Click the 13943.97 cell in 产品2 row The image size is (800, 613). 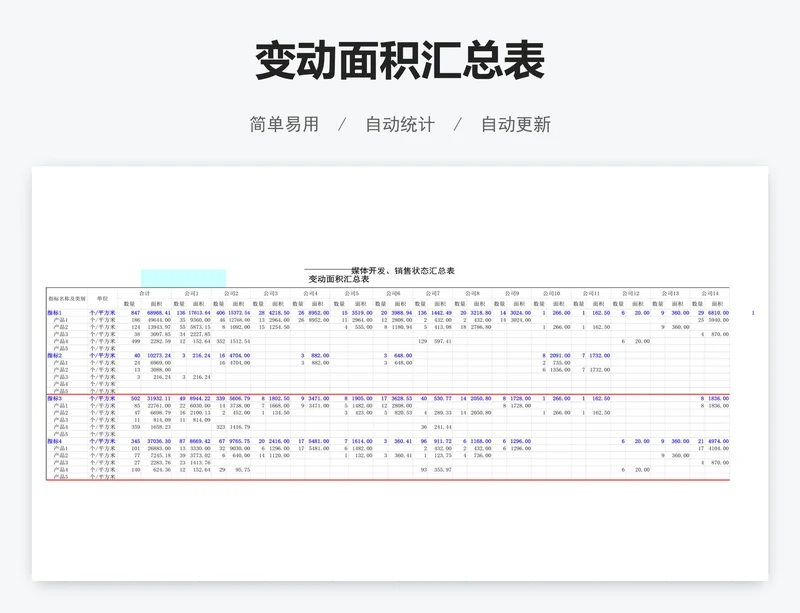pos(160,327)
